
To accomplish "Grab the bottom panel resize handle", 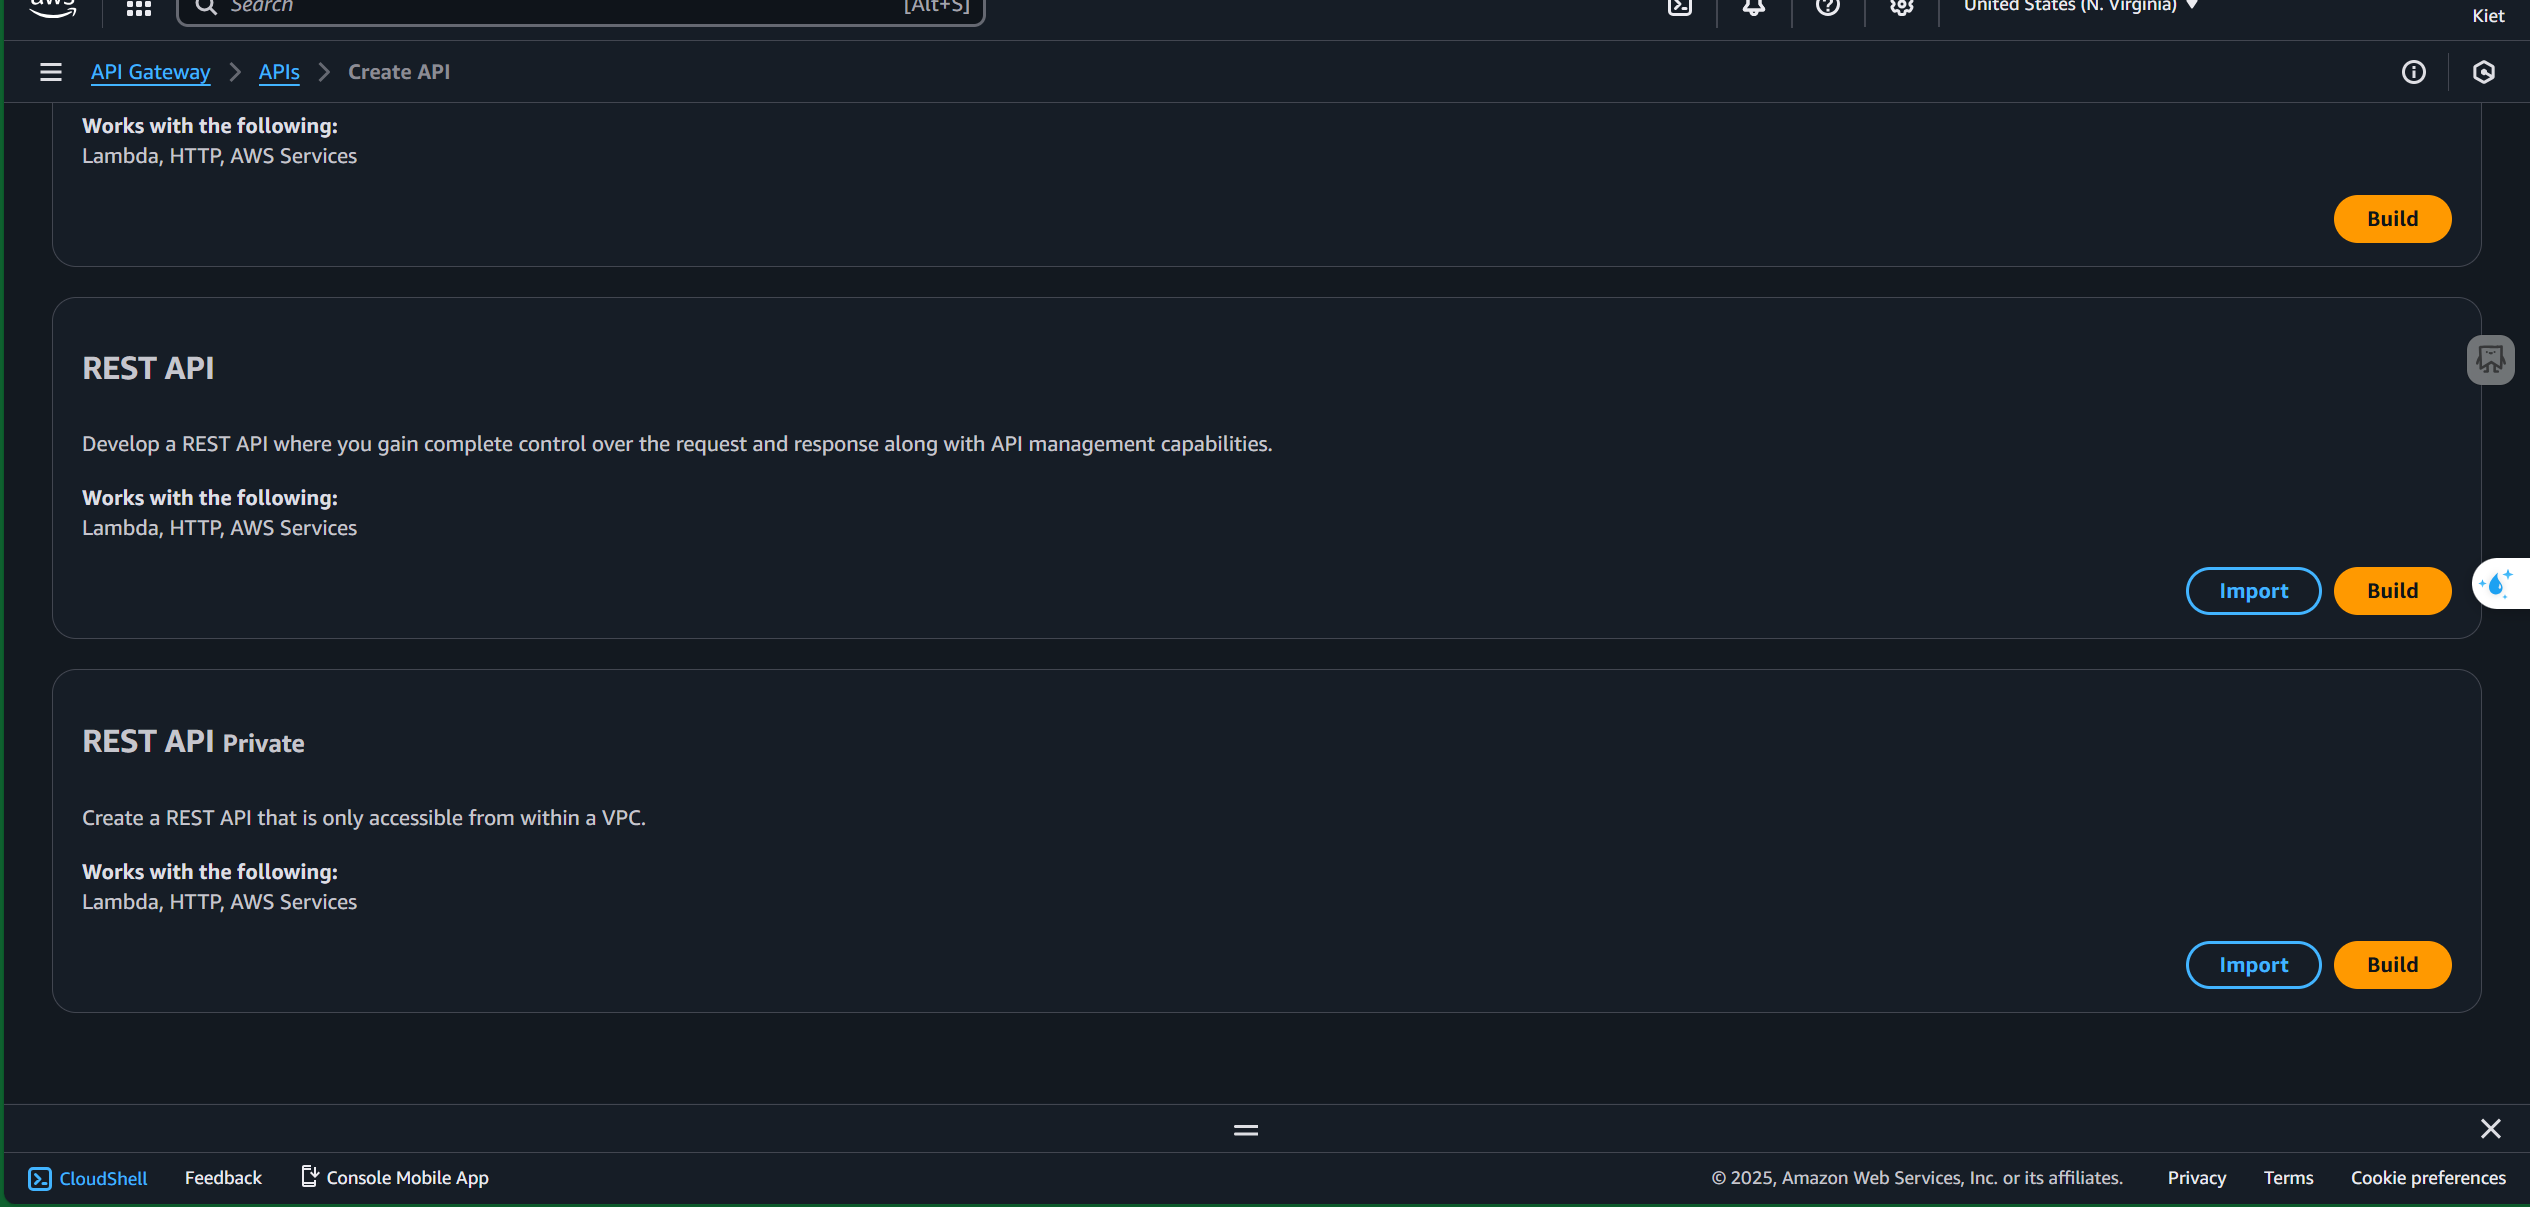I will (1246, 1130).
